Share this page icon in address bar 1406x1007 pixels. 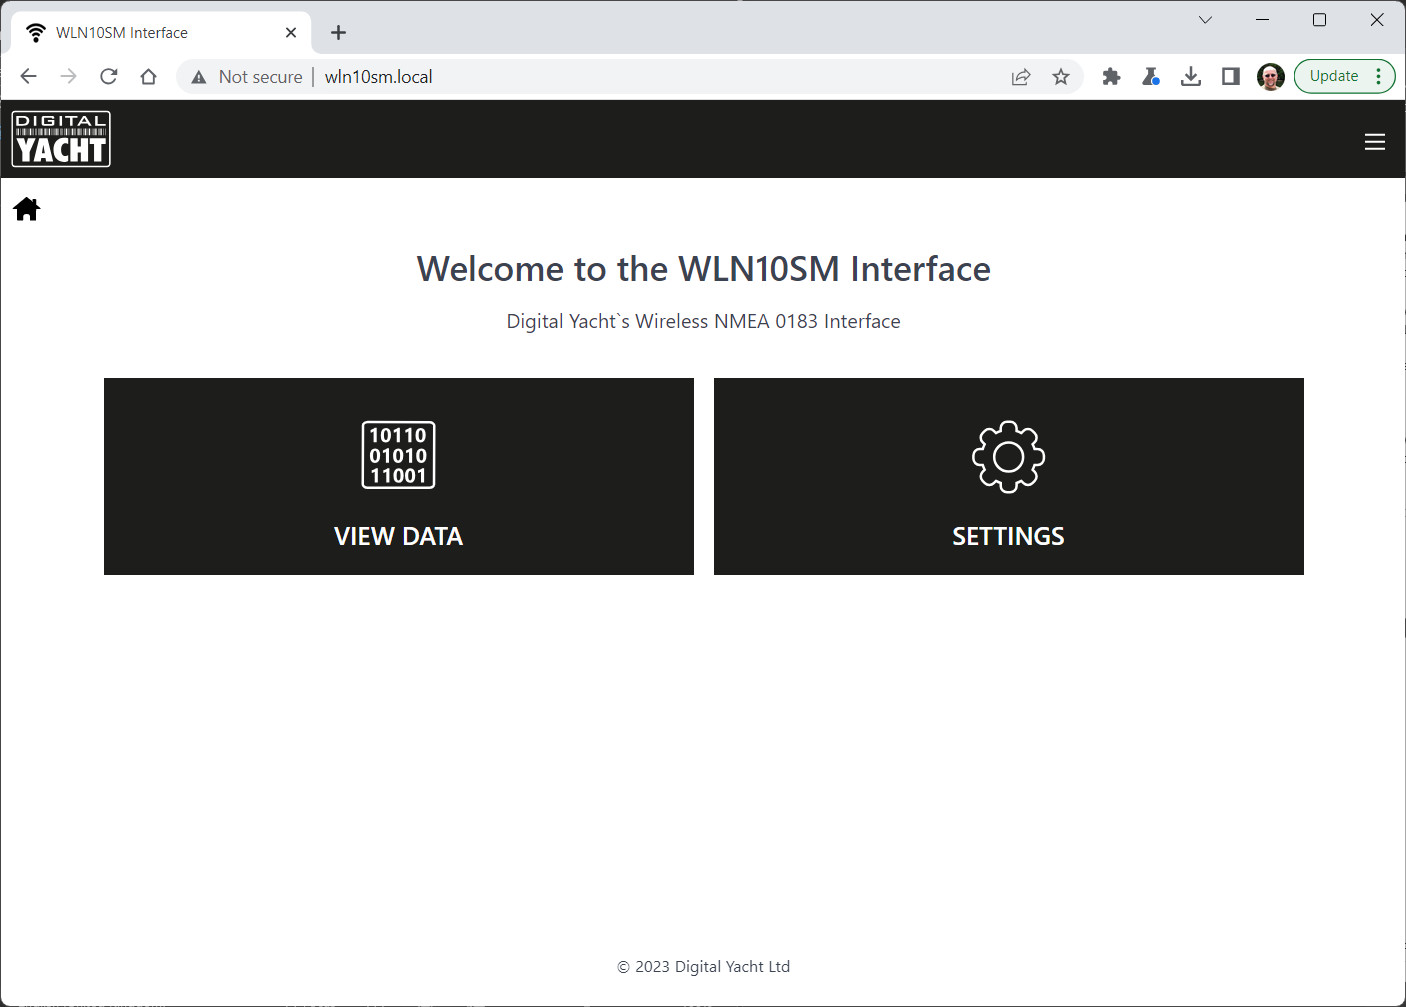(1021, 77)
